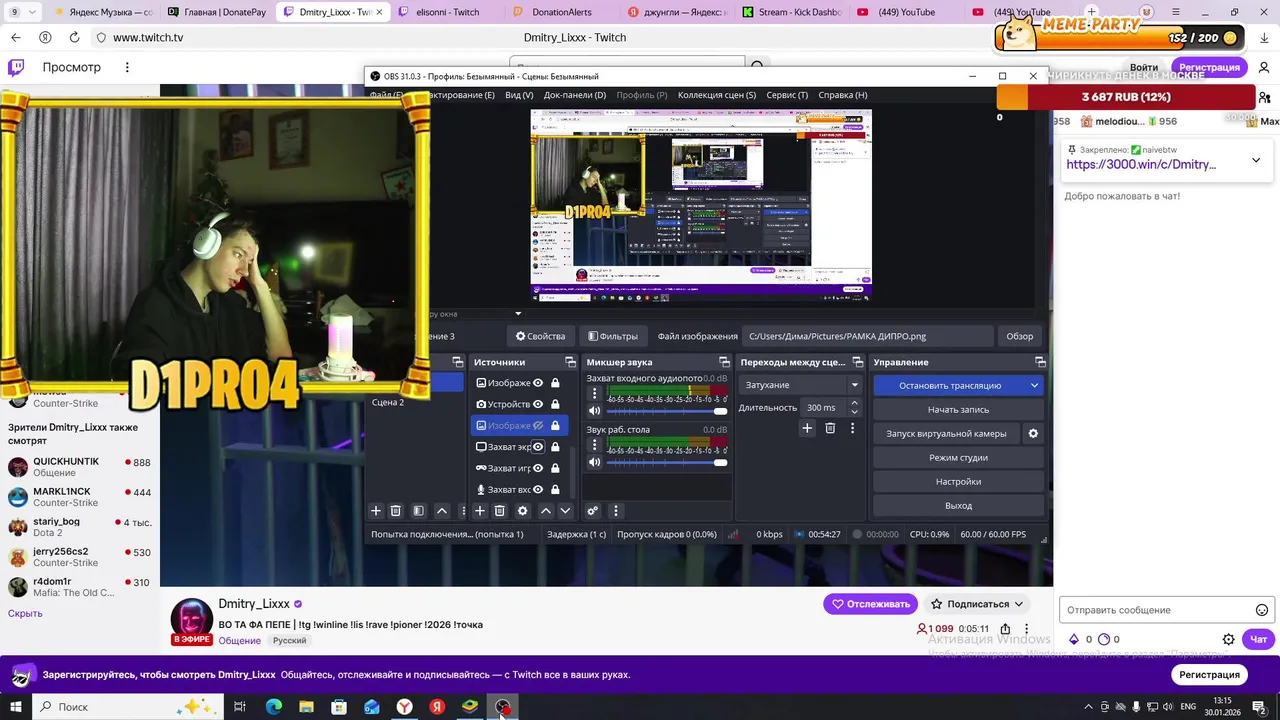Delete selected scene with trash icon
The height and width of the screenshot is (720, 1280).
pyautogui.click(x=395, y=511)
